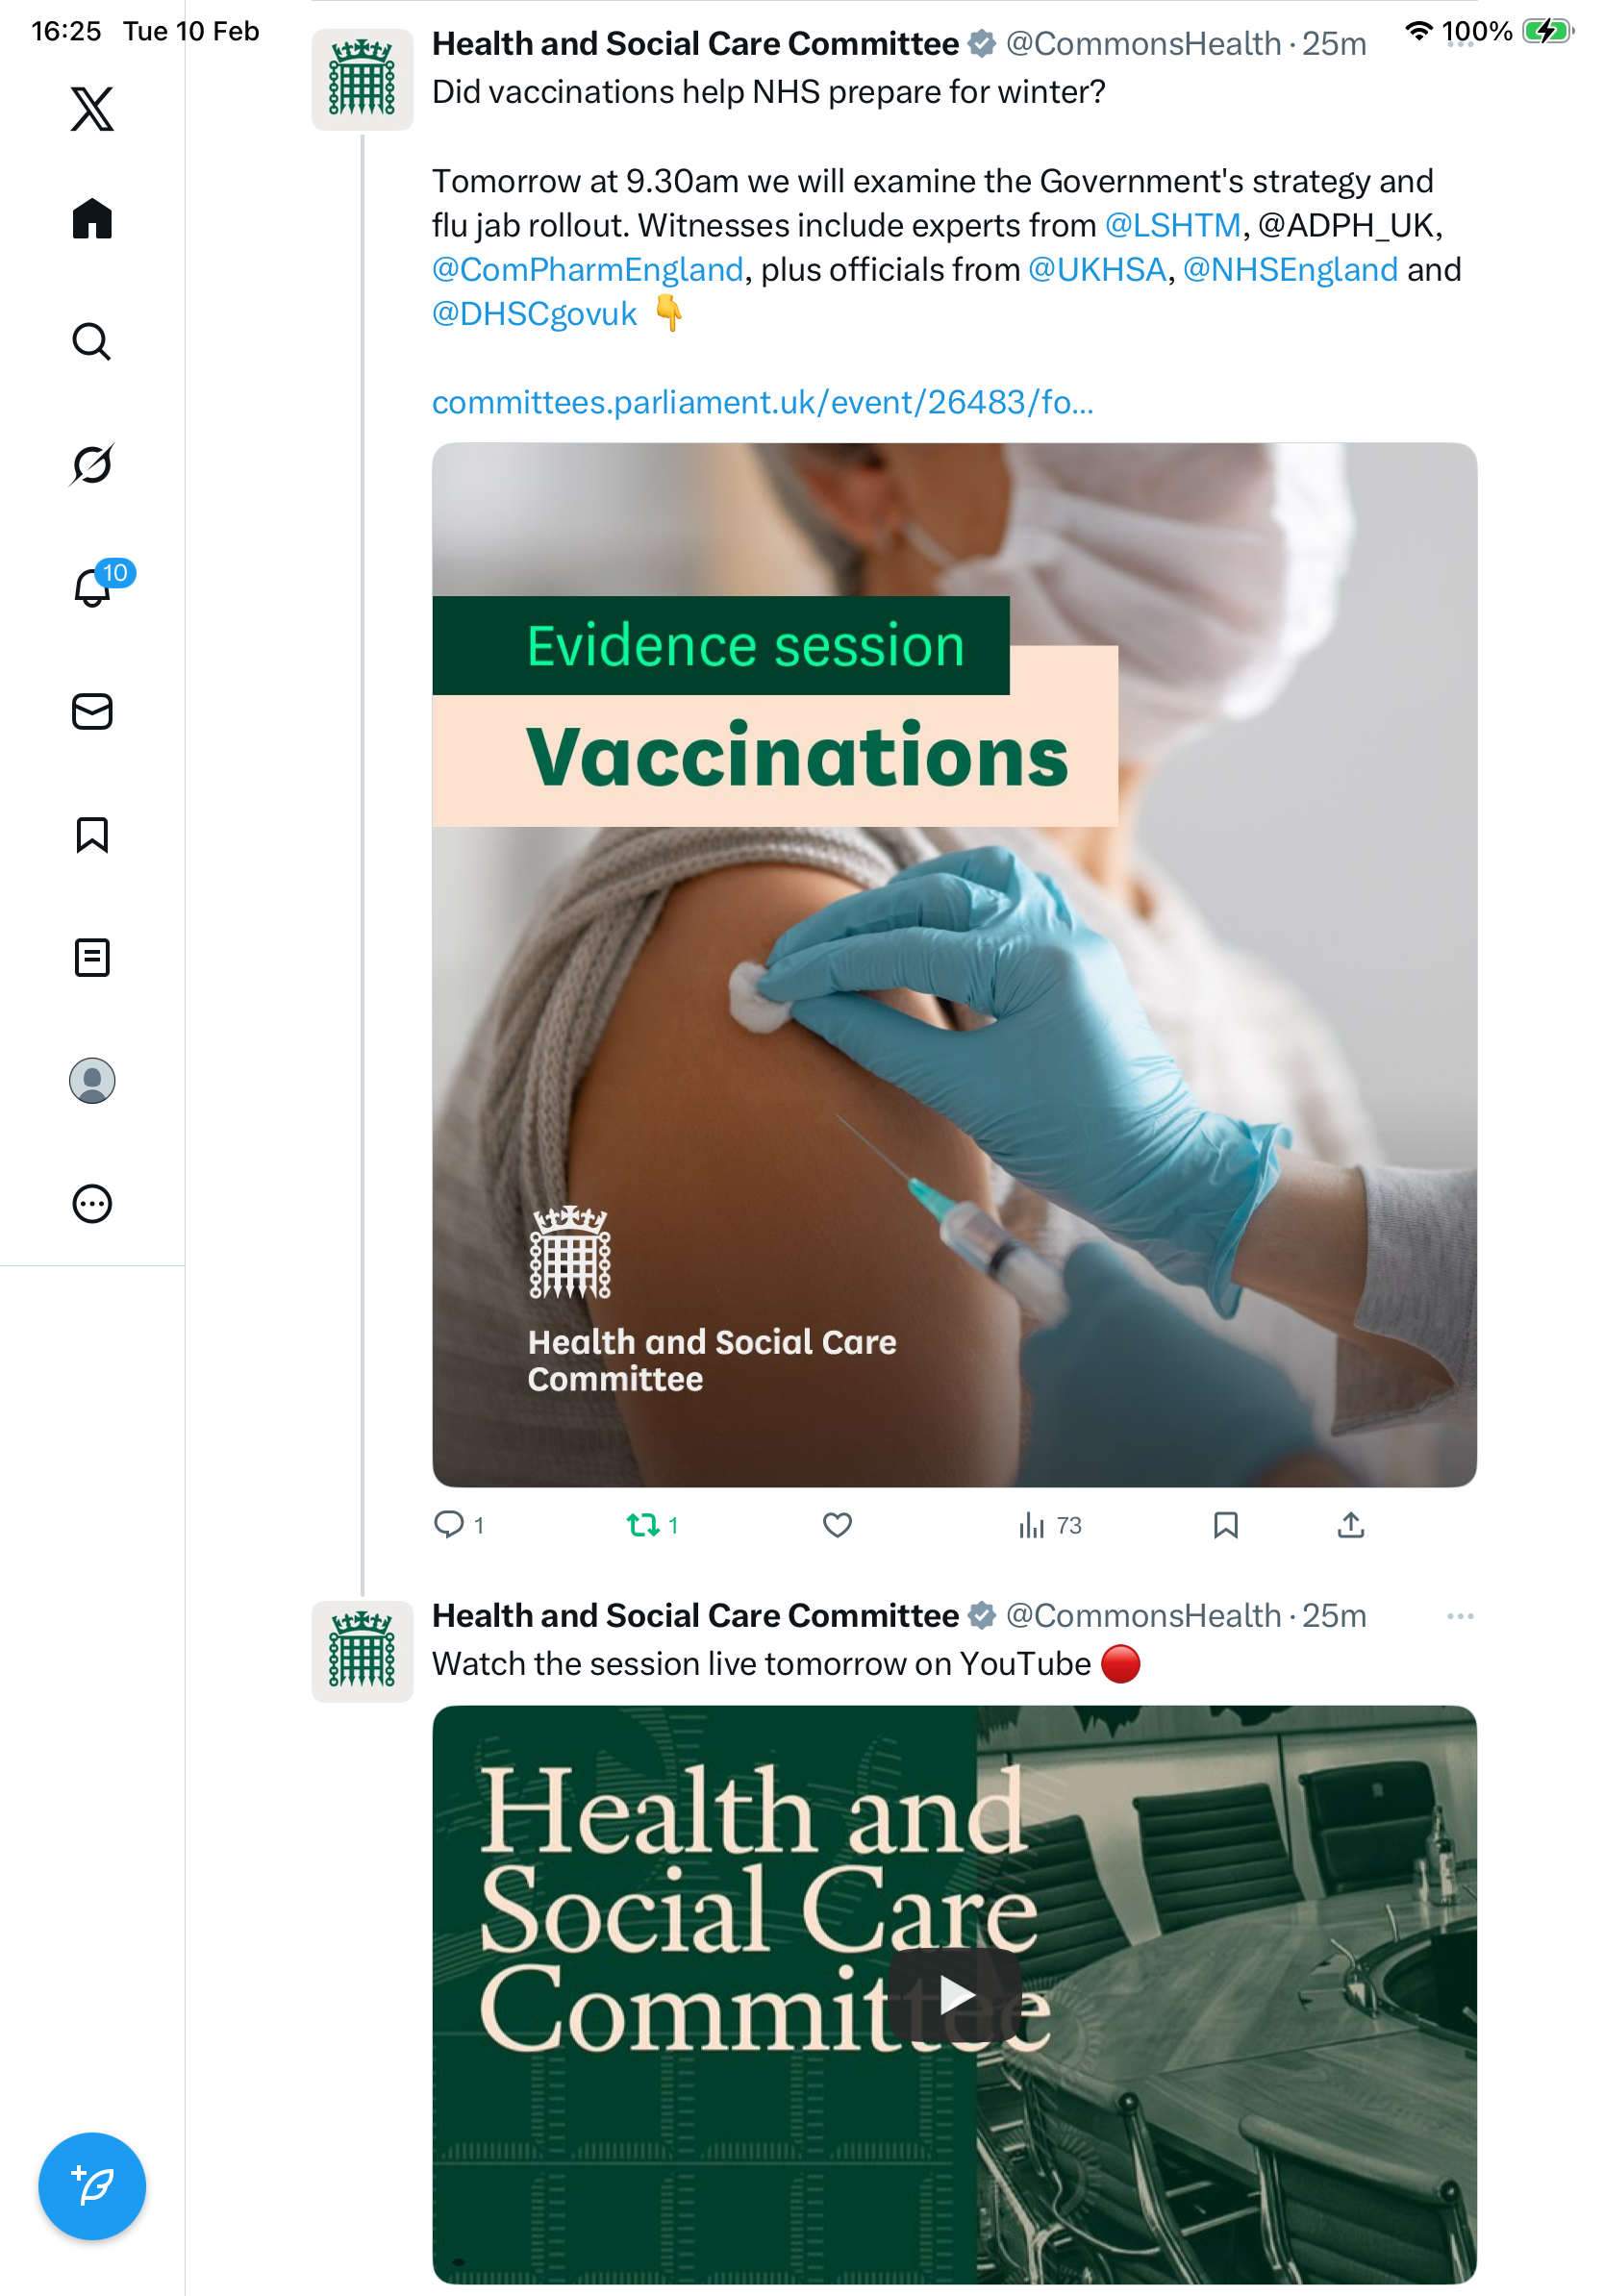Screen dimensions: 1604x2296
Task: Compose a new post
Action: coord(92,2186)
